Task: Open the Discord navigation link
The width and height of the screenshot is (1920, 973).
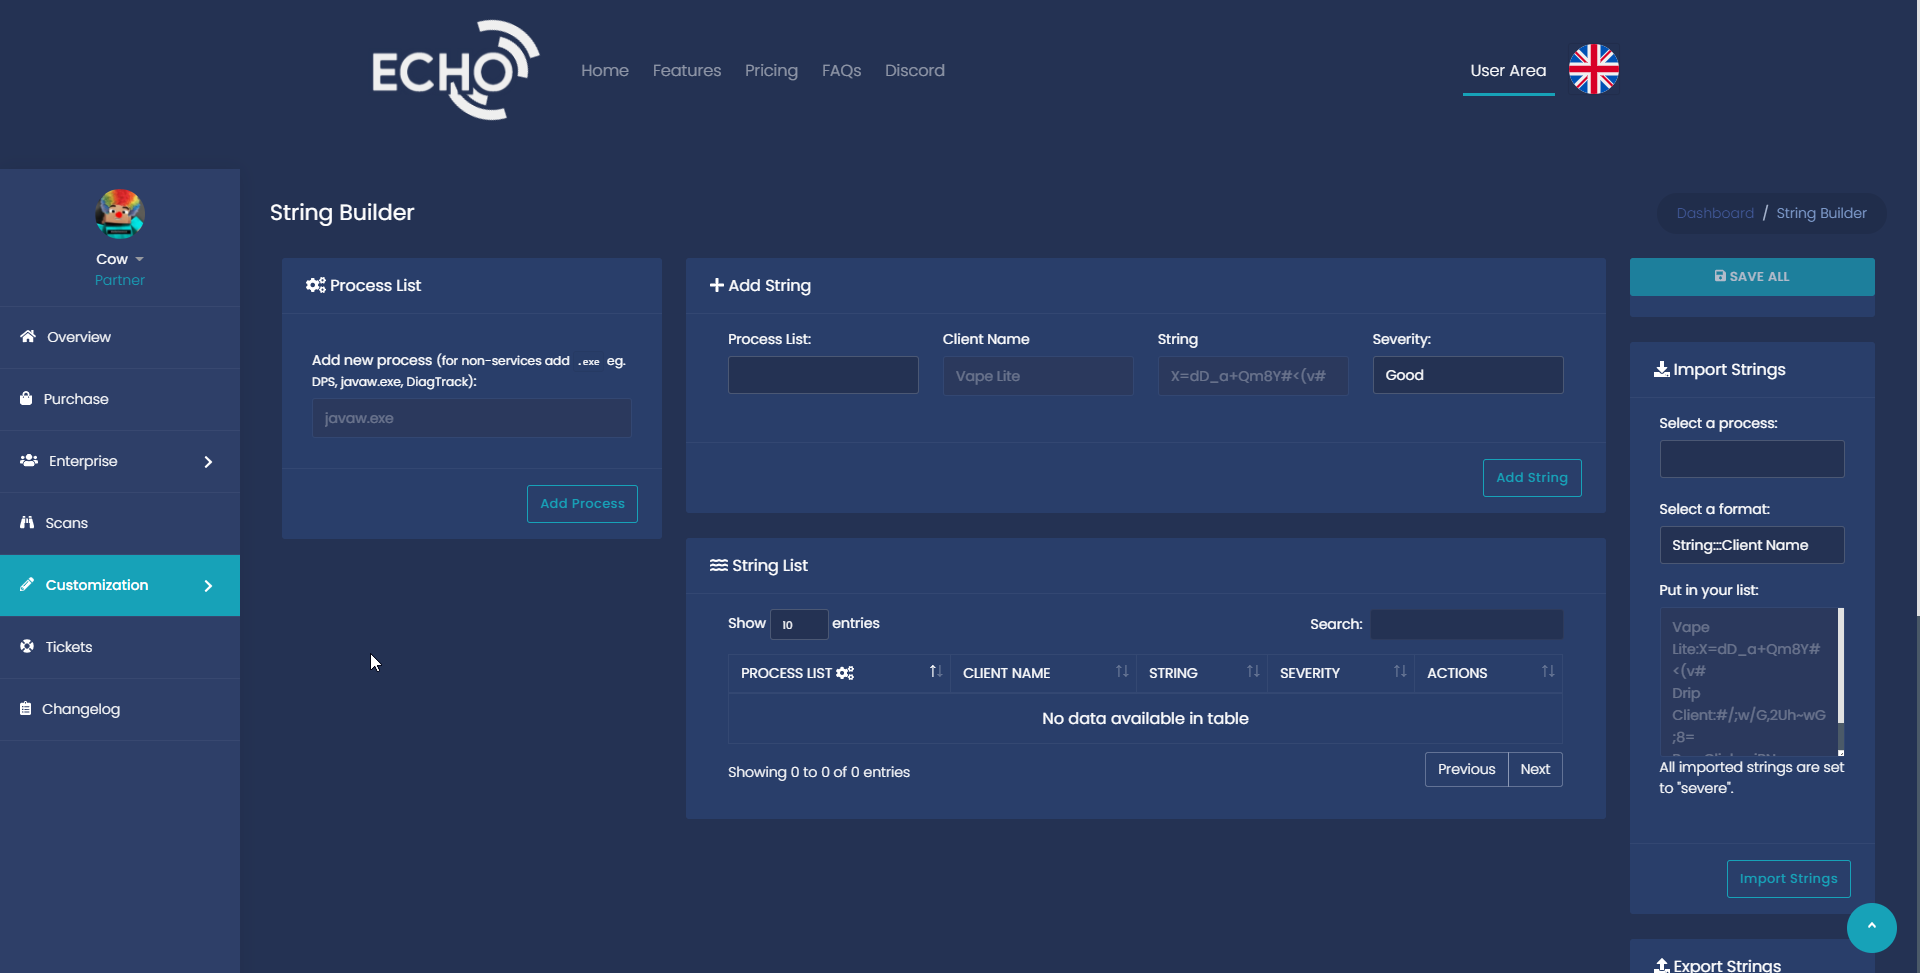Action: click(x=914, y=71)
